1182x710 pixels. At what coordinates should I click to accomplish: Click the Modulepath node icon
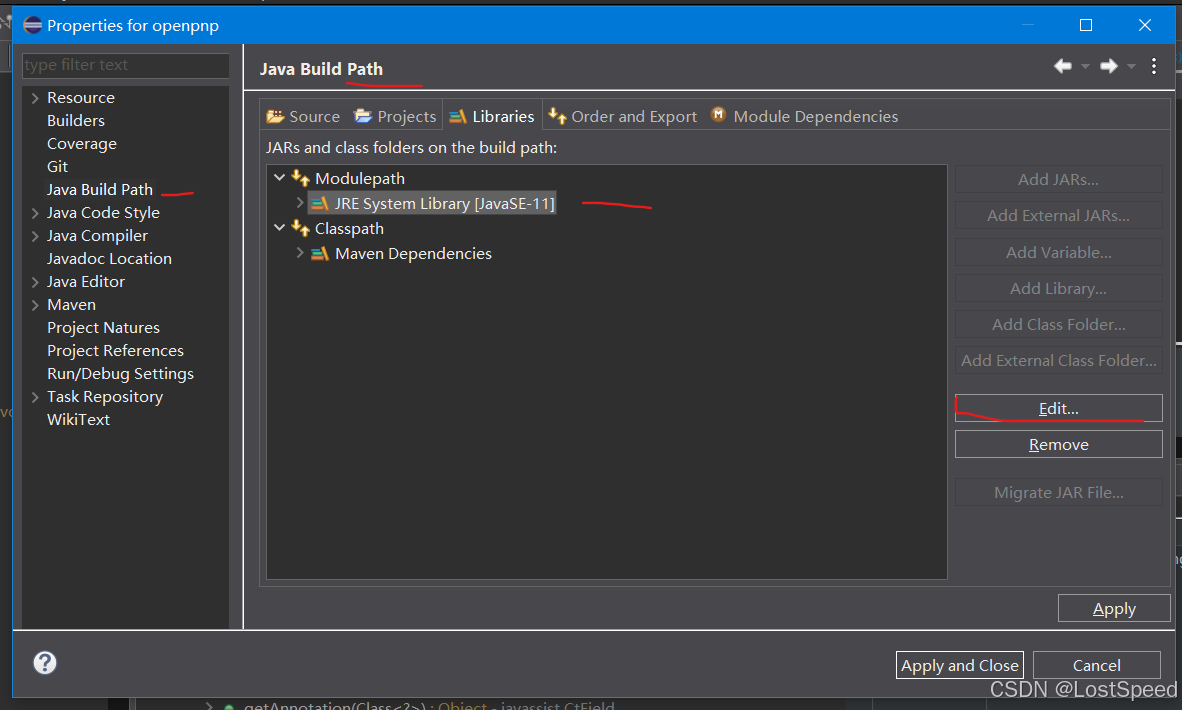point(298,178)
